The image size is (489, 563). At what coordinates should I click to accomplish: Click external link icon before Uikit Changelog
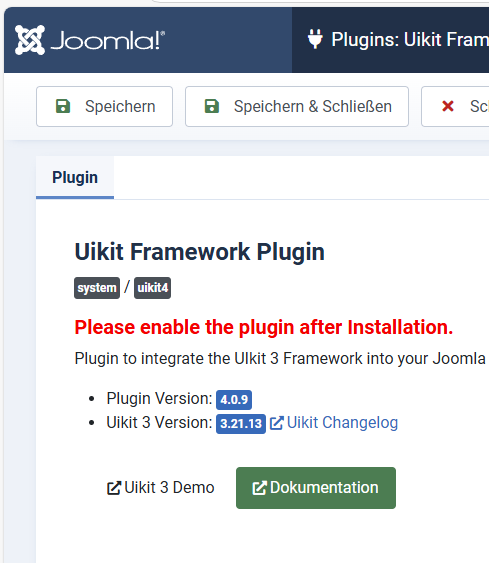tap(277, 423)
